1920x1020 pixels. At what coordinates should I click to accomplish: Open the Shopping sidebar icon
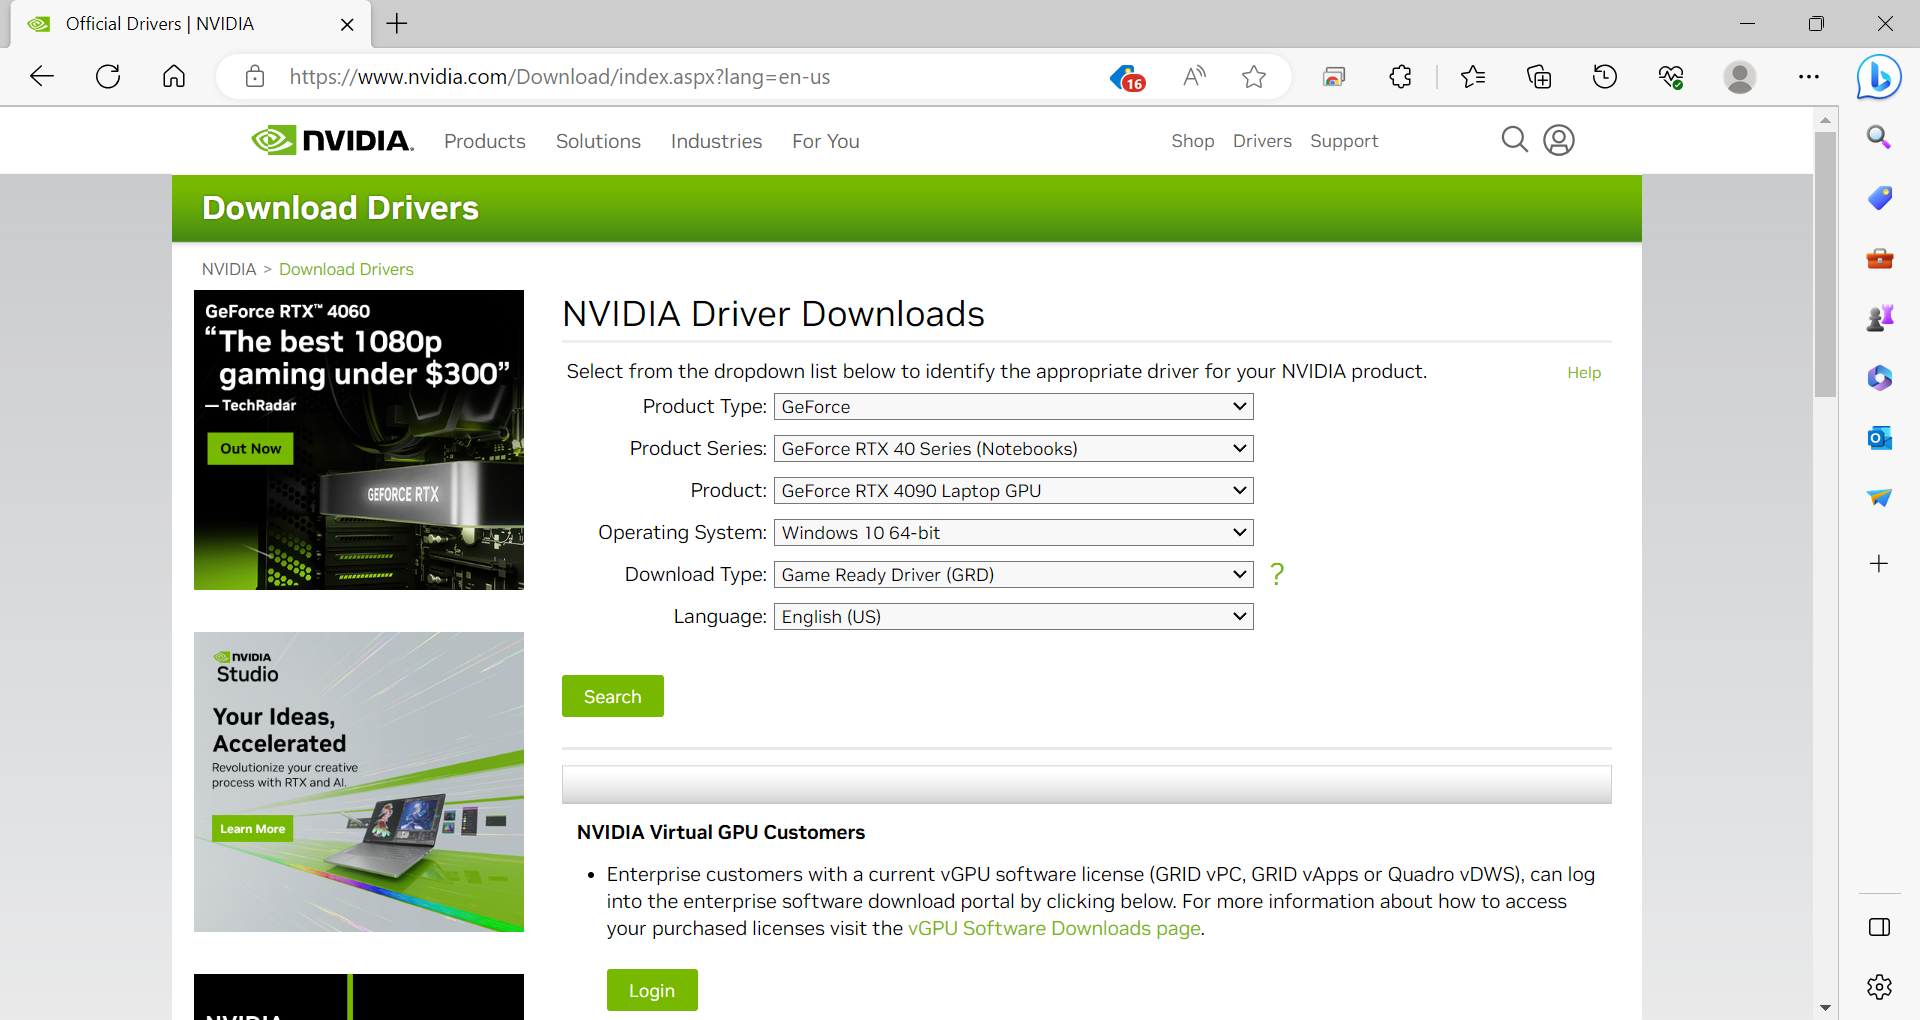click(x=1879, y=198)
